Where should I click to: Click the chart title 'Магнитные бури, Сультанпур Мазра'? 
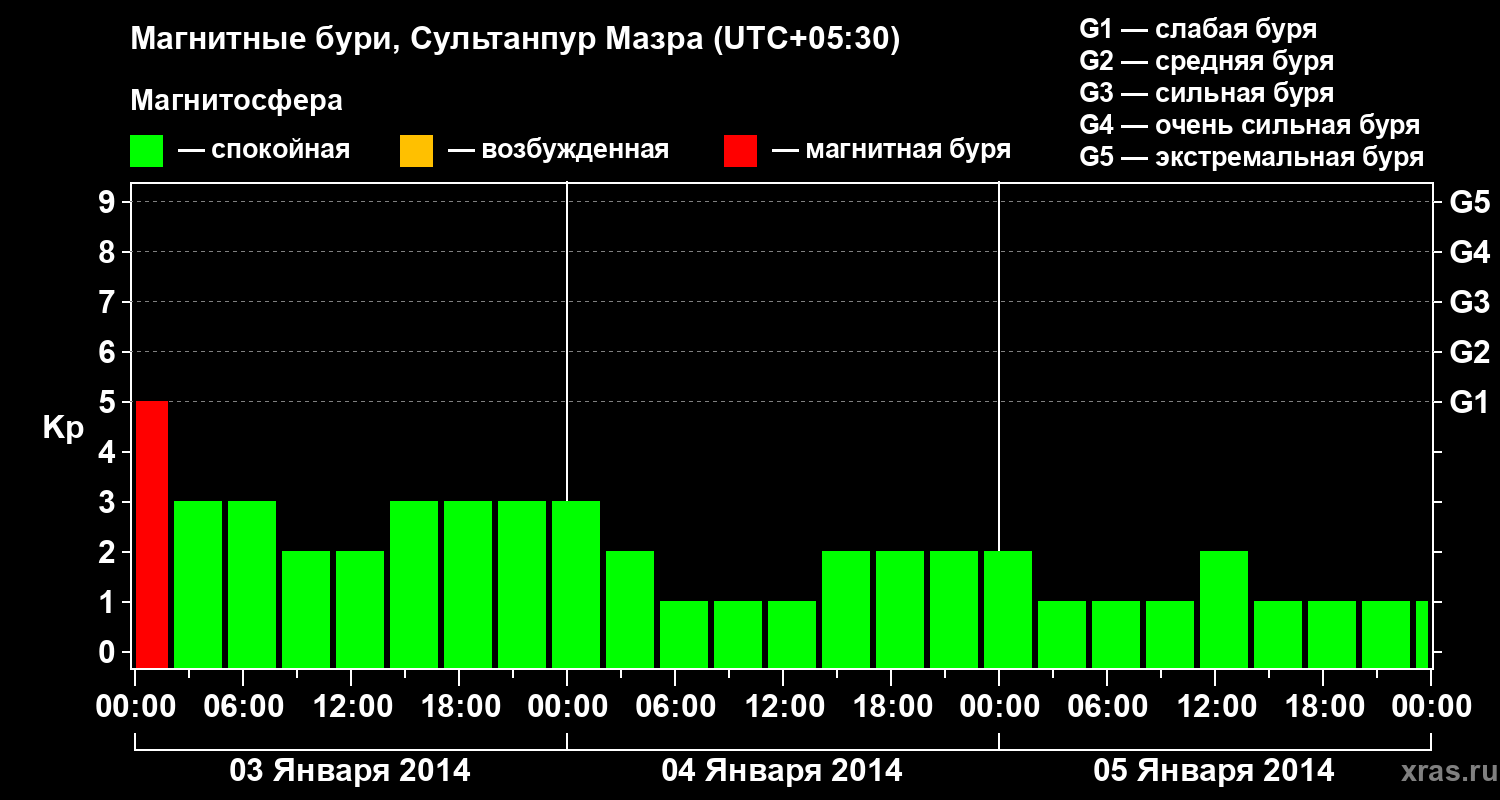(x=516, y=39)
